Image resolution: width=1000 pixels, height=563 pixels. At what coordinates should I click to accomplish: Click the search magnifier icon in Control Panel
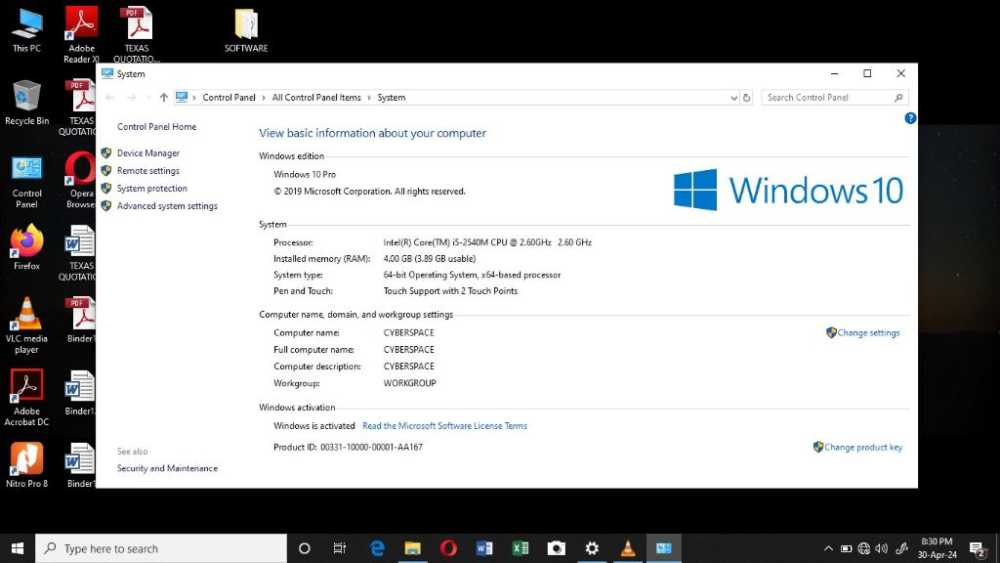point(899,98)
